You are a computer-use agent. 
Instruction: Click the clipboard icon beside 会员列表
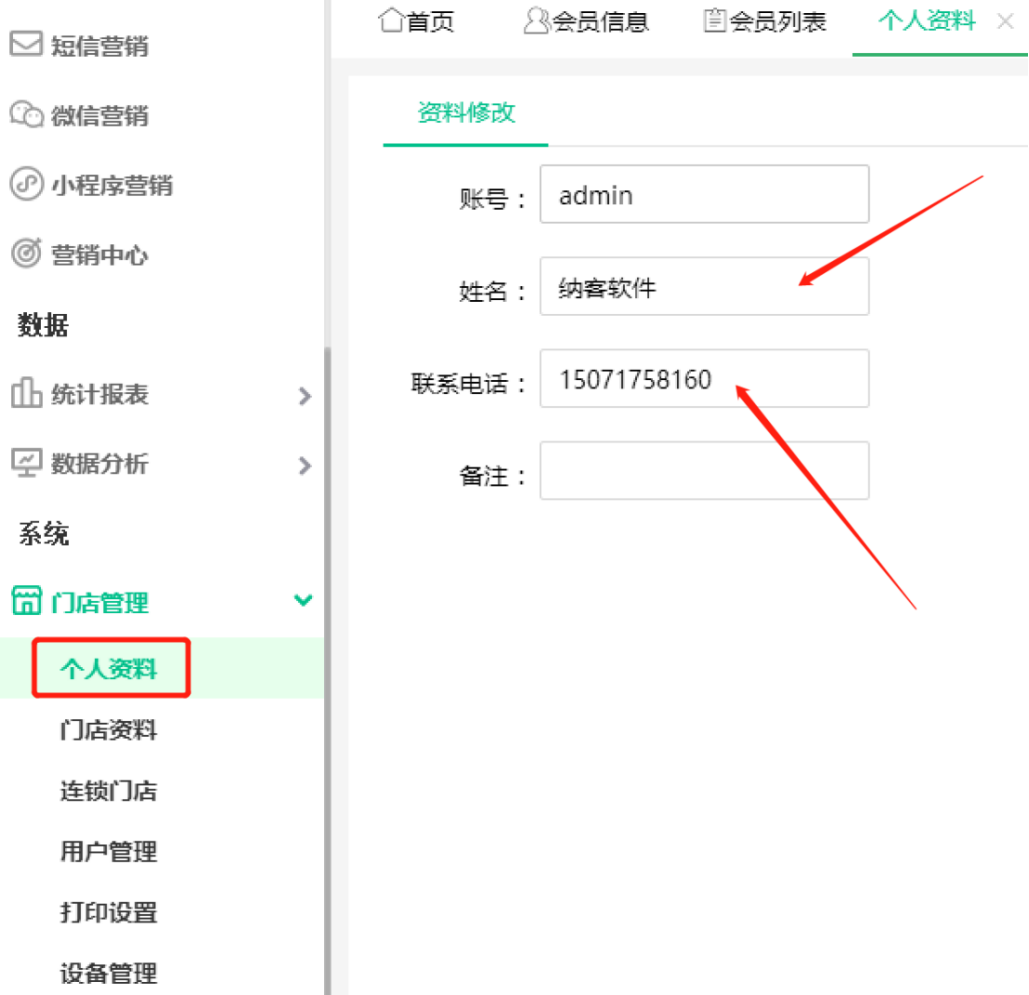tap(713, 20)
